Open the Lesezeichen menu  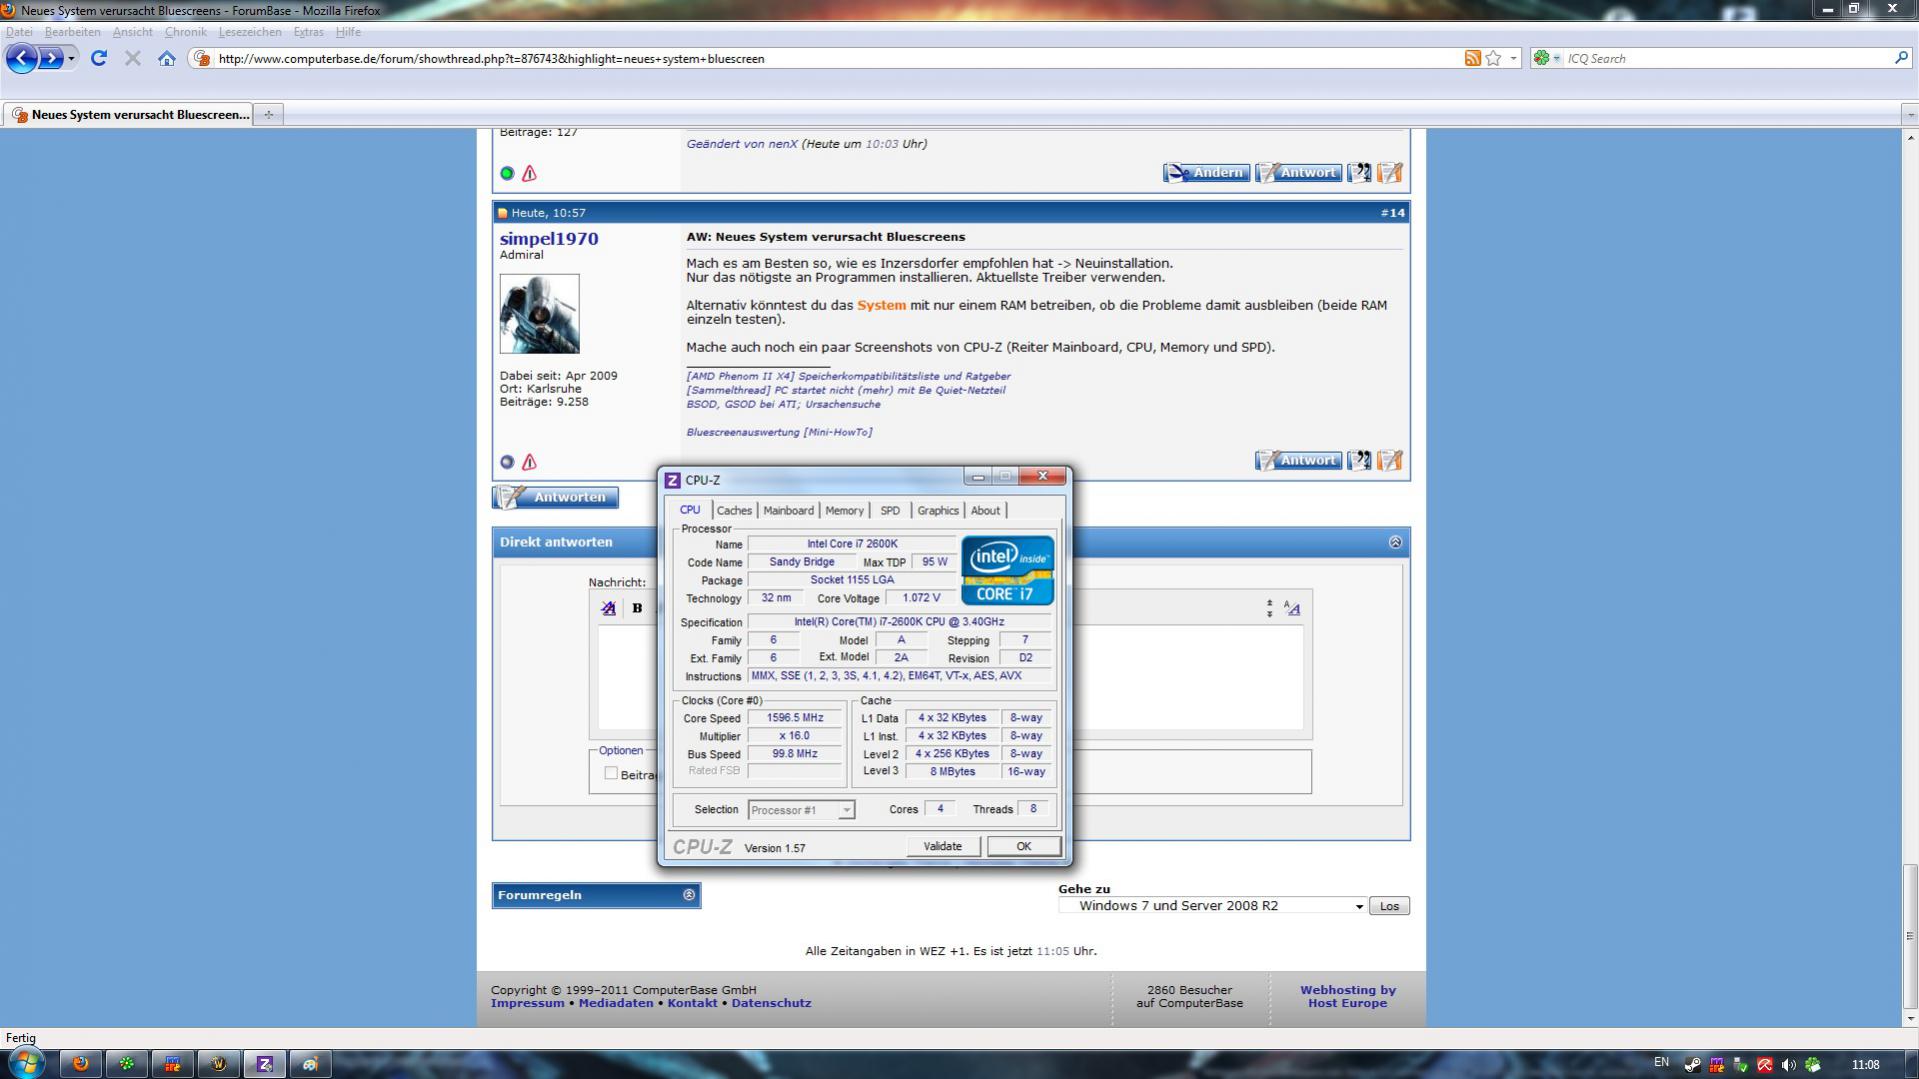click(250, 32)
